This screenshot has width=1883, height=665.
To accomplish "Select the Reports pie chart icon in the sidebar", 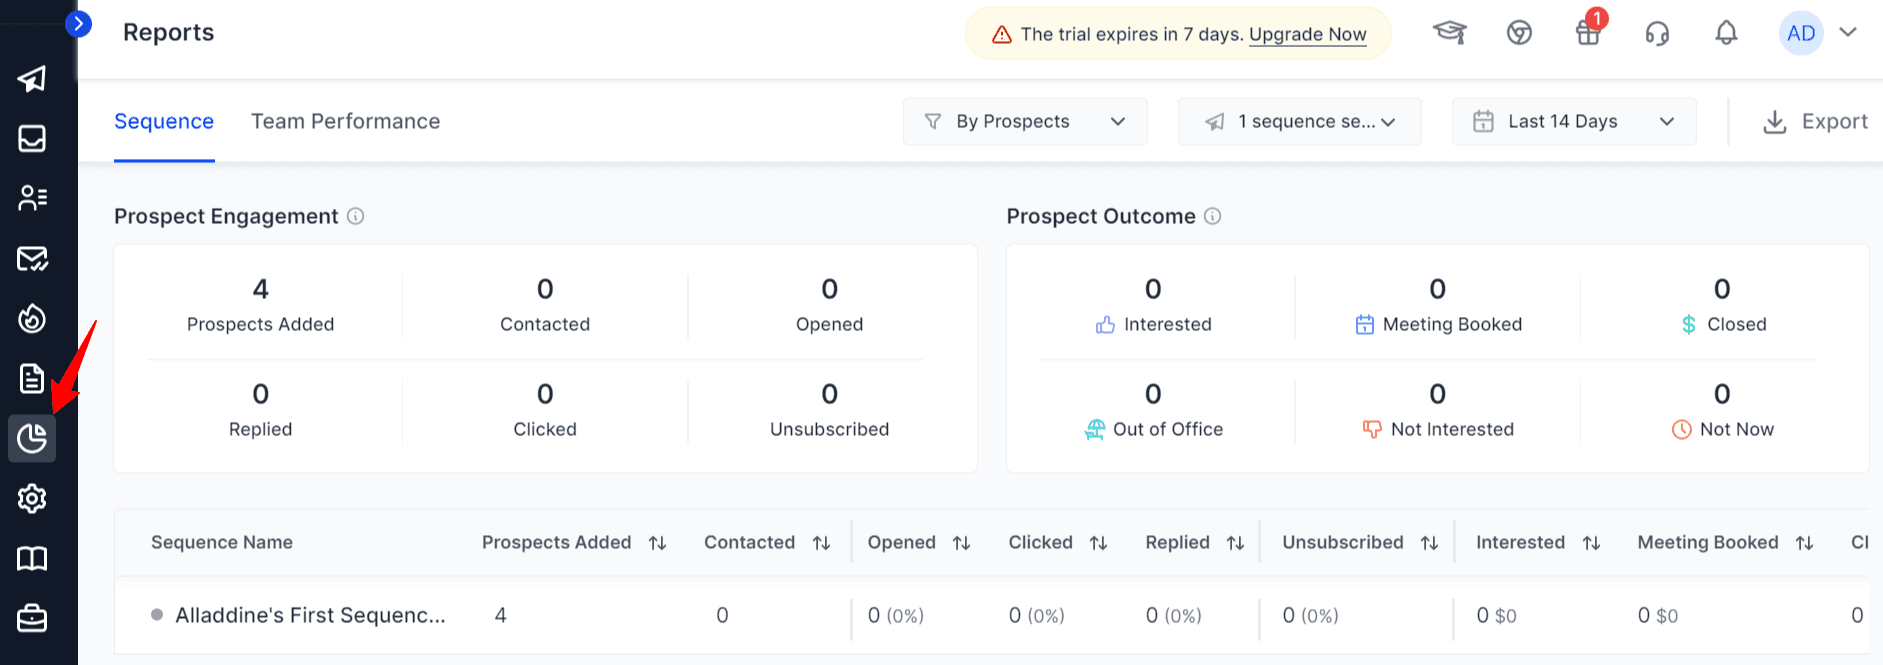I will (32, 438).
